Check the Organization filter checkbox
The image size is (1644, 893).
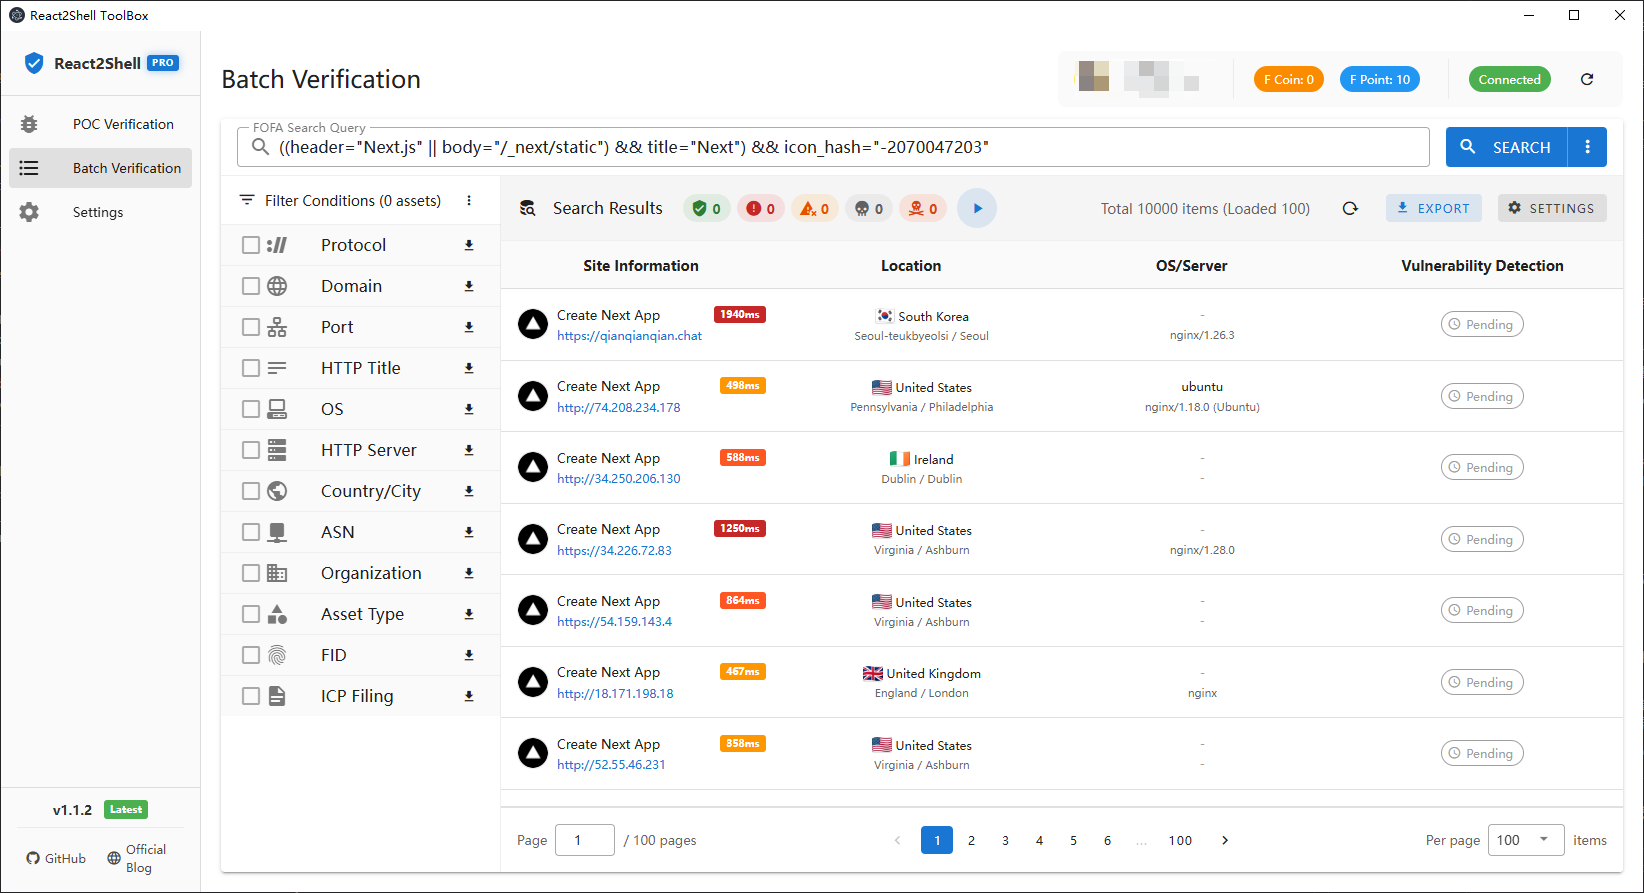point(251,573)
